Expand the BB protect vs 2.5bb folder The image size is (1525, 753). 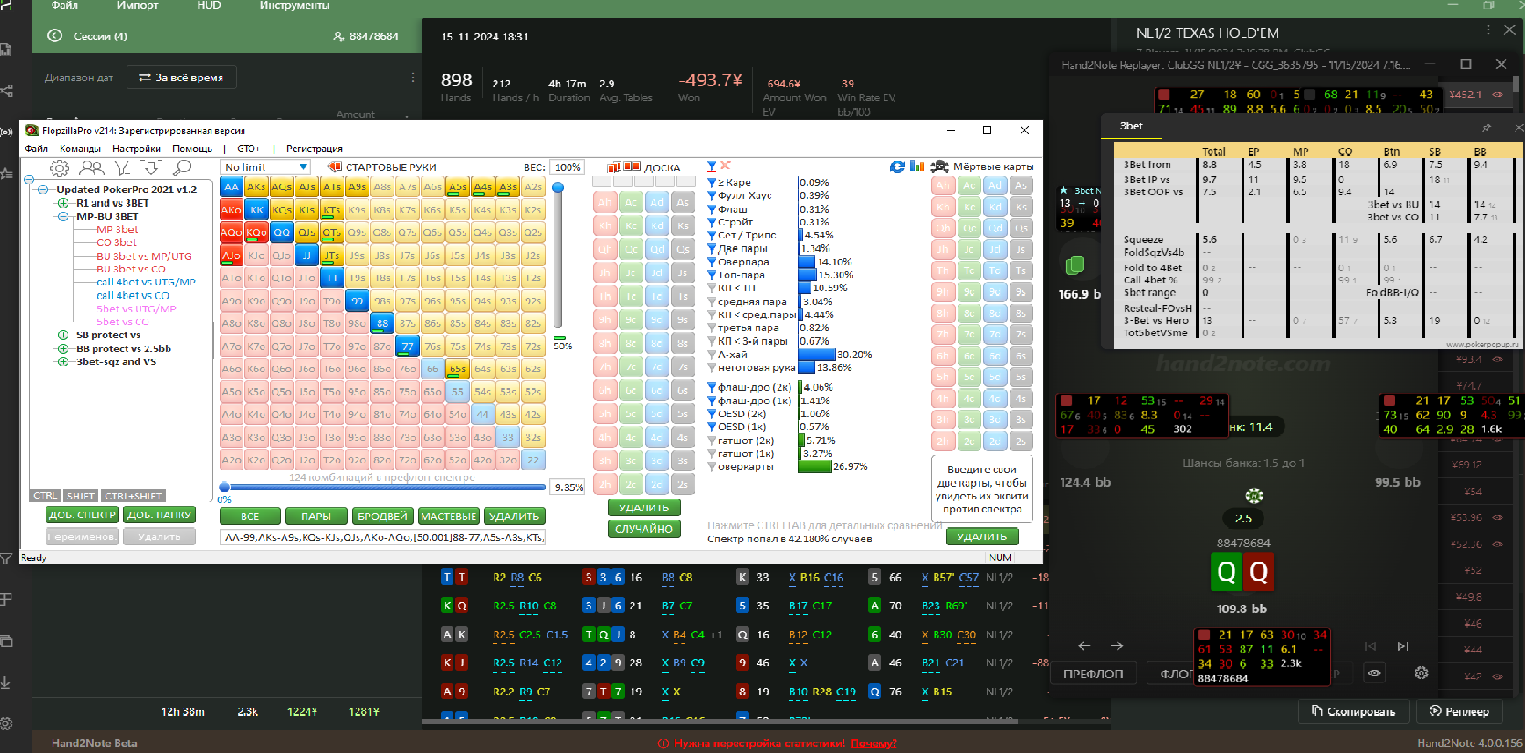[x=64, y=348]
